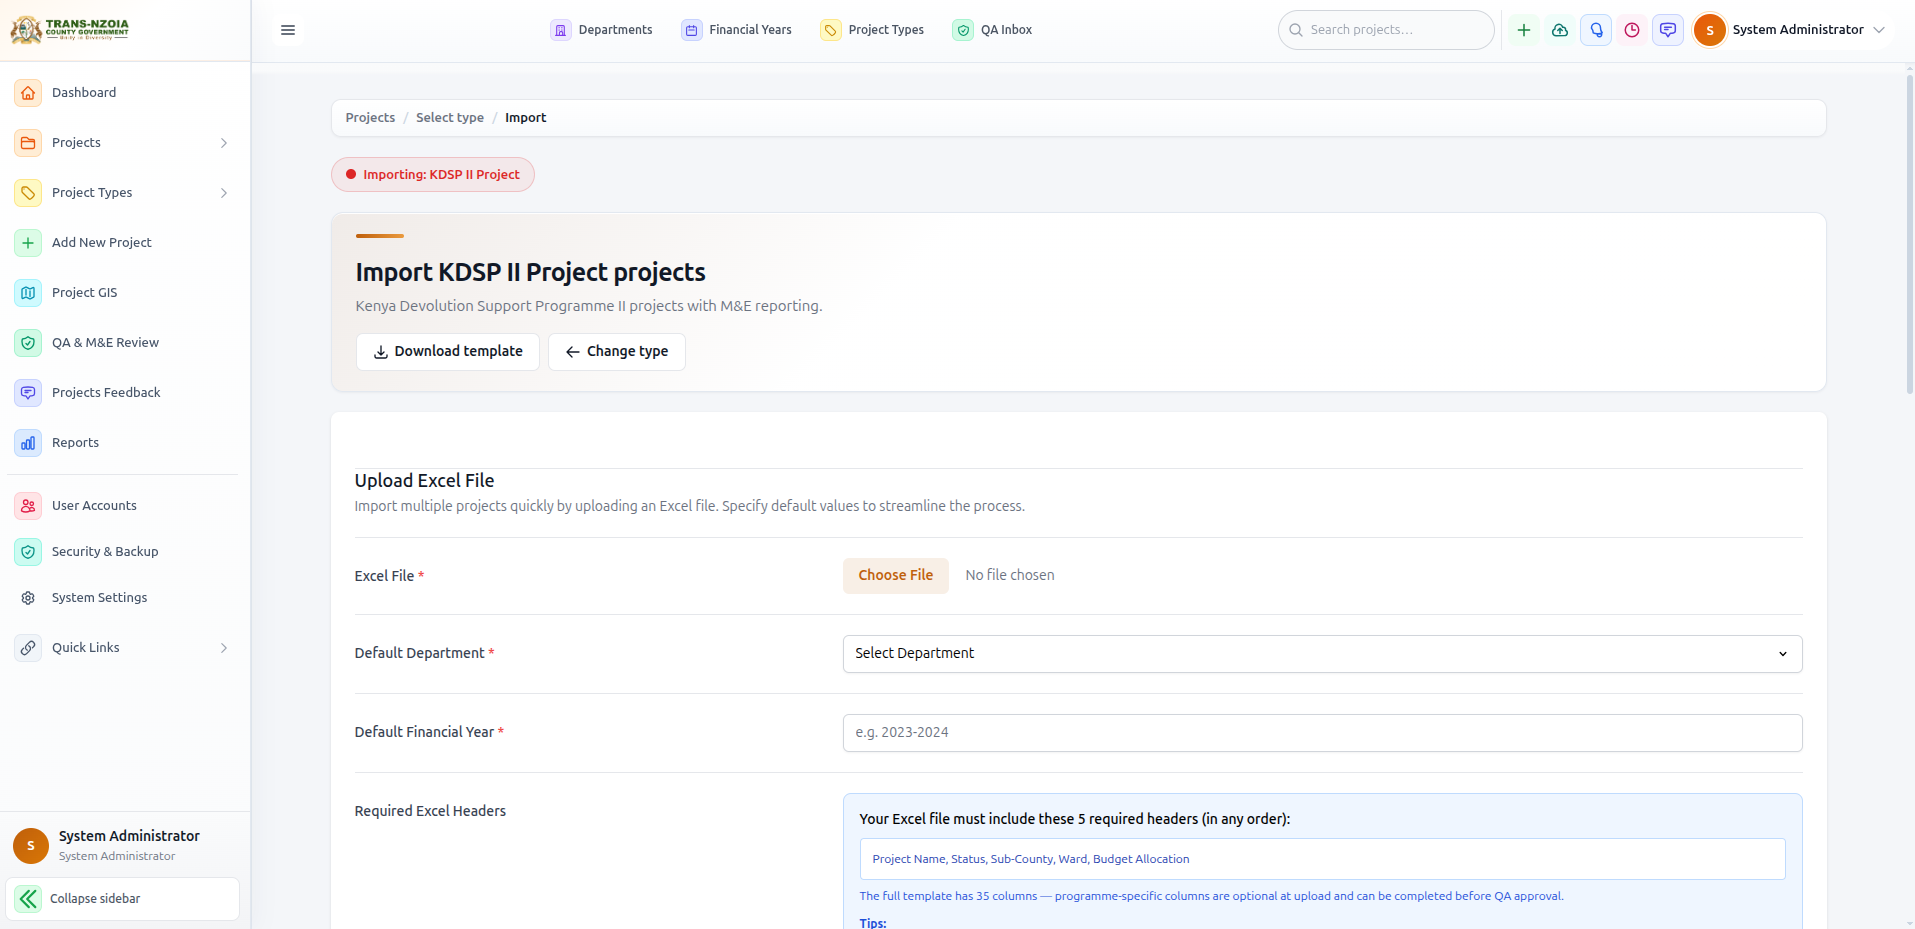Click the cloud upload icon in the top bar
The height and width of the screenshot is (929, 1915).
point(1560,30)
